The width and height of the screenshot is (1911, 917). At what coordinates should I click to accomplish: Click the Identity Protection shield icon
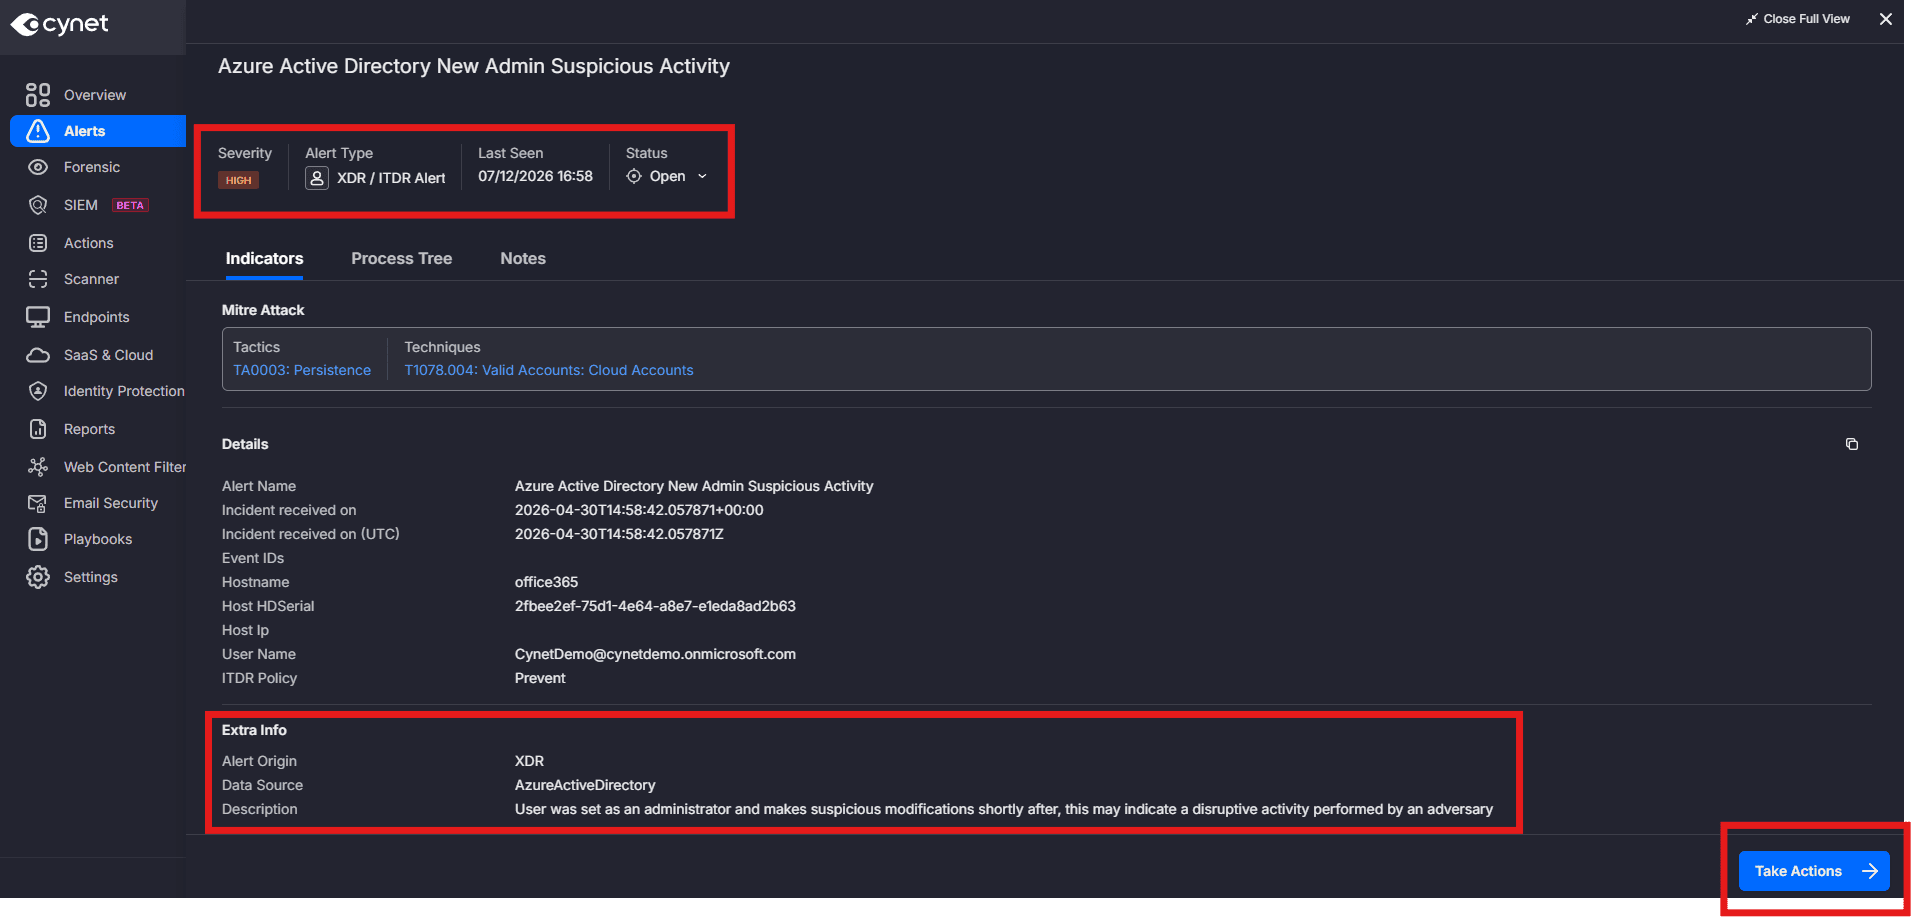pyautogui.click(x=38, y=391)
